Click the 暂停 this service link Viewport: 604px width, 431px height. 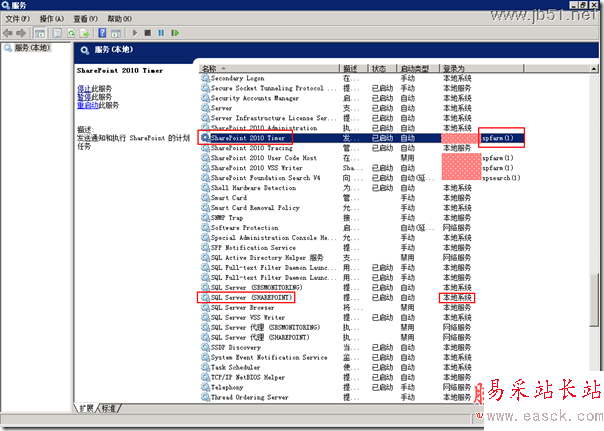[84, 97]
